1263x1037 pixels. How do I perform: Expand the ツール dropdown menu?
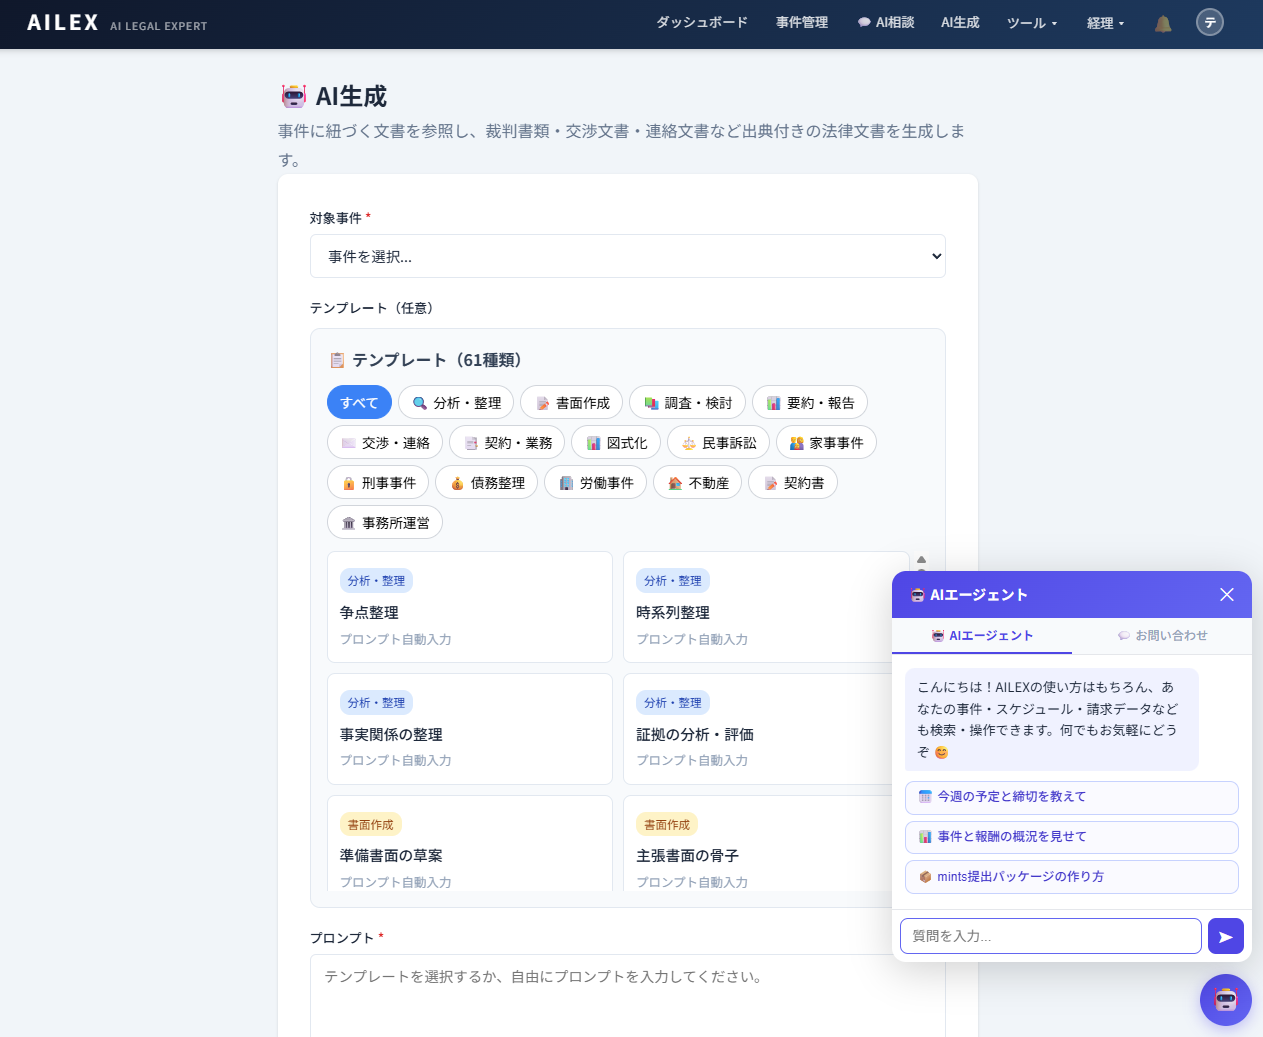(x=1032, y=23)
